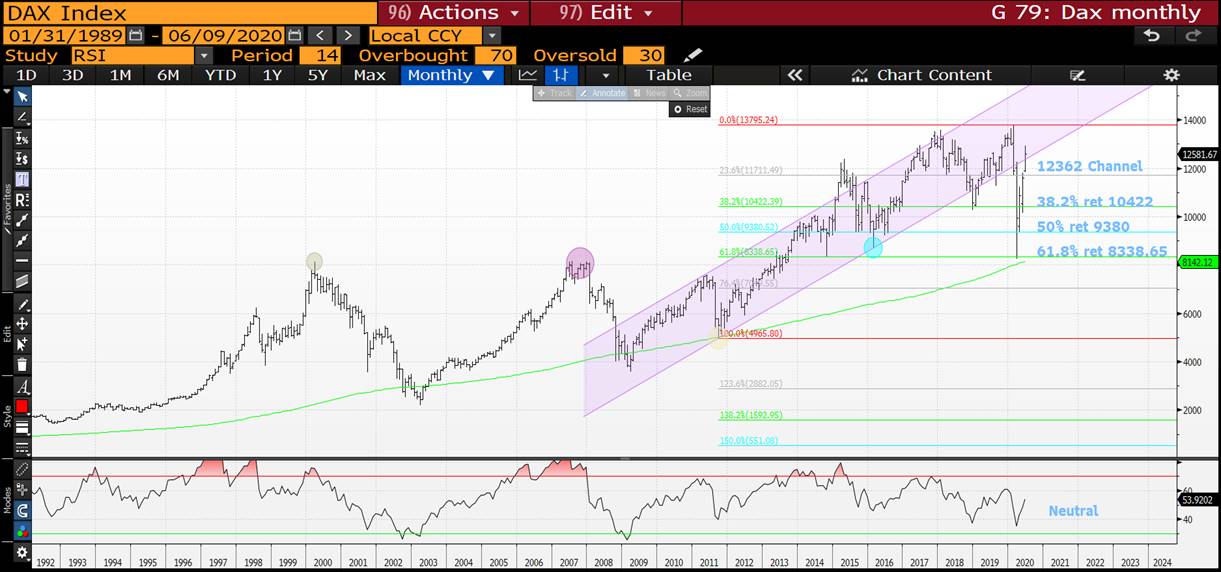
Task: Click the '12362 Channel' annotation text
Action: pyautogui.click(x=1089, y=166)
